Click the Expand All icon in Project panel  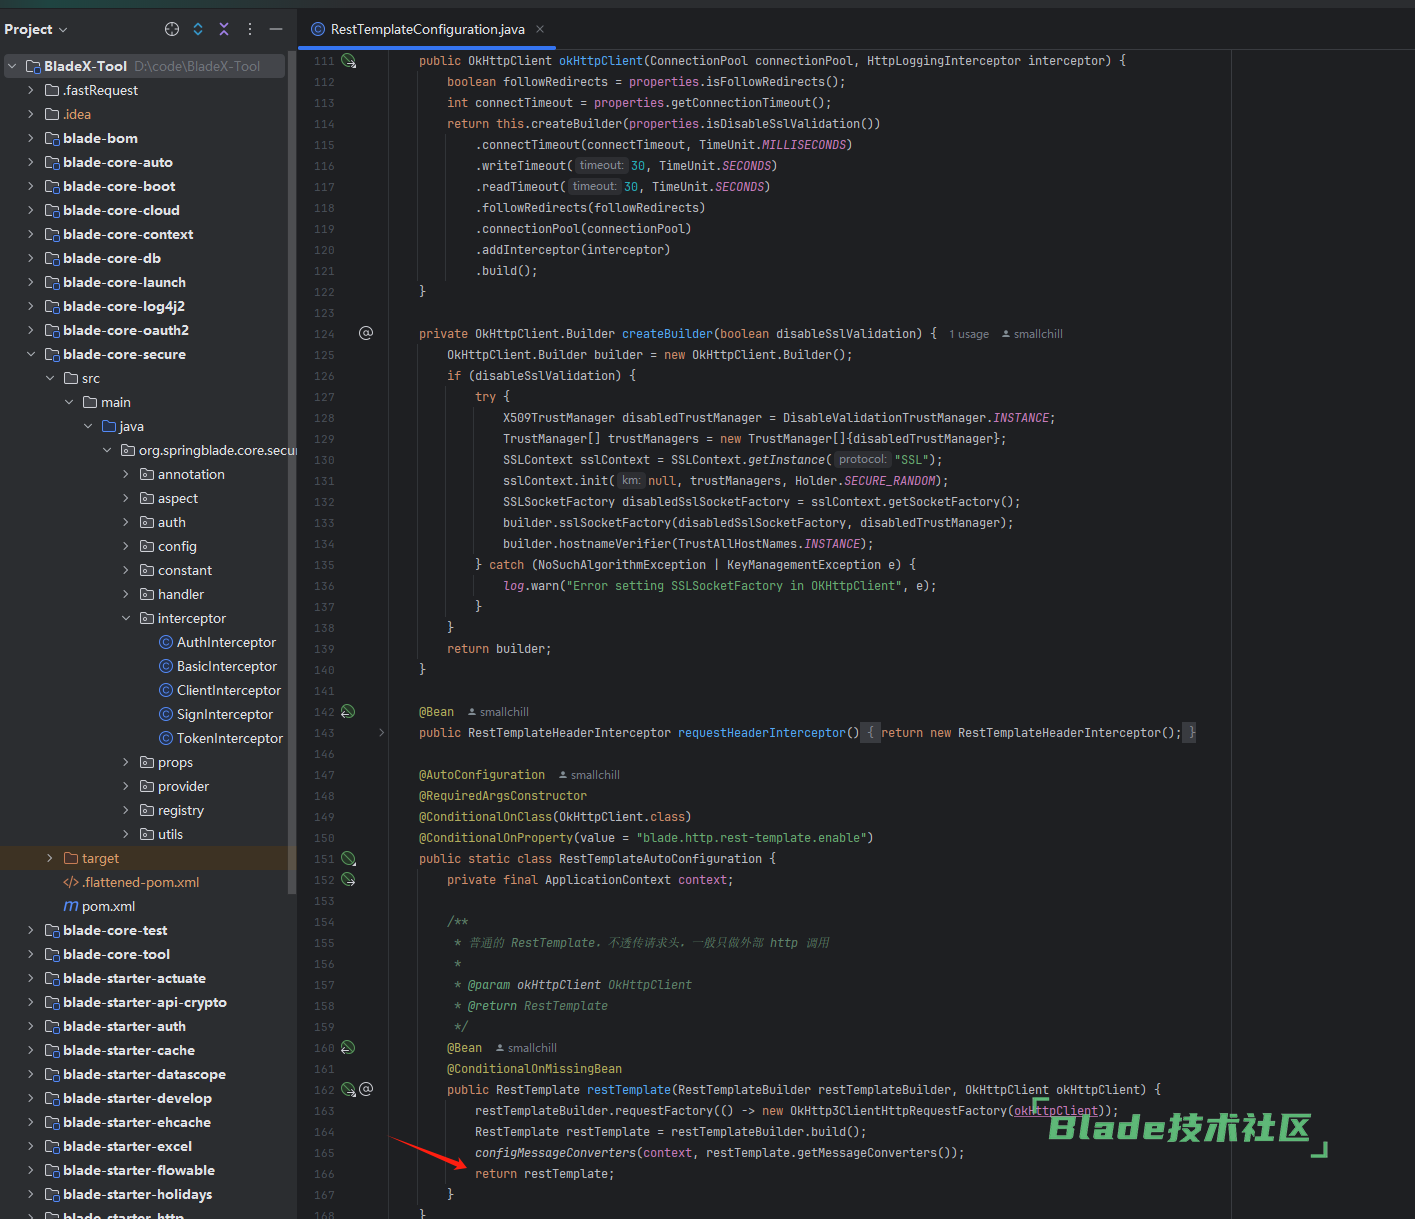point(198,29)
